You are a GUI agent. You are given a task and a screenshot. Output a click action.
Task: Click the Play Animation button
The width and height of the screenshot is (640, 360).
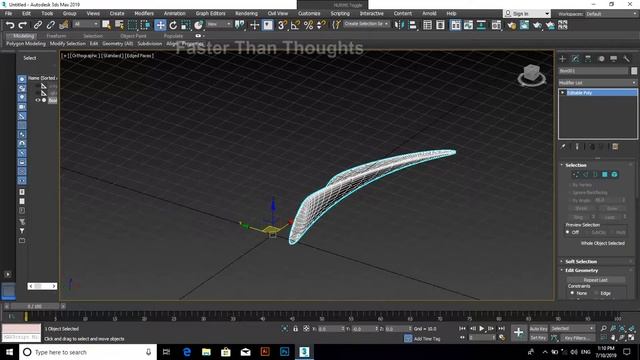coord(482,329)
